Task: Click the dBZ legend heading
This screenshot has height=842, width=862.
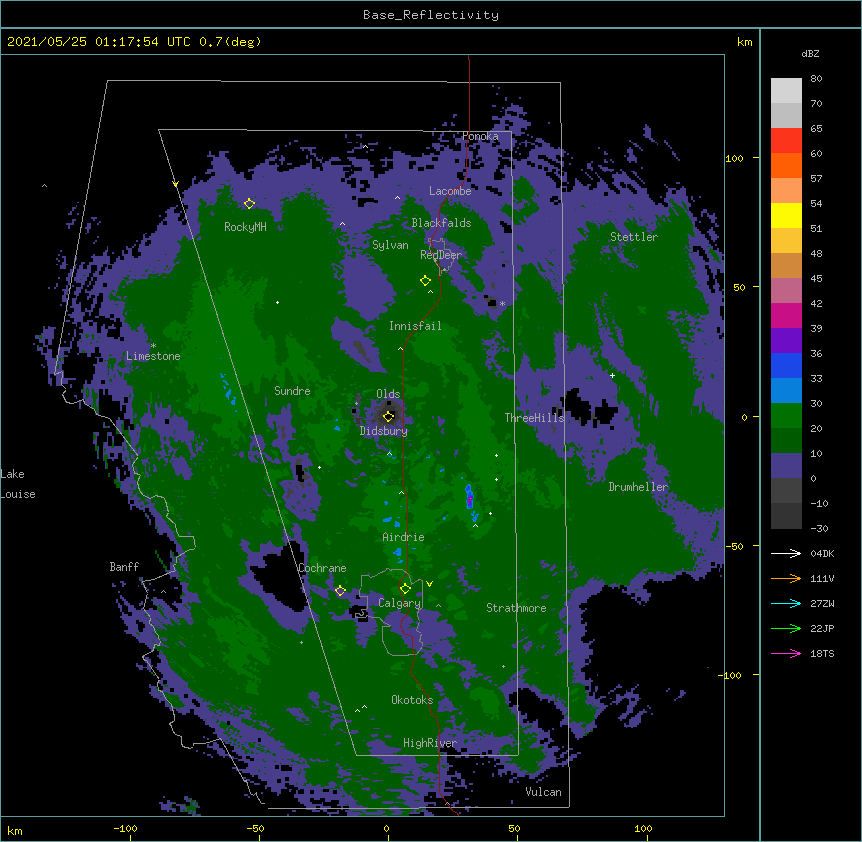Action: point(810,53)
